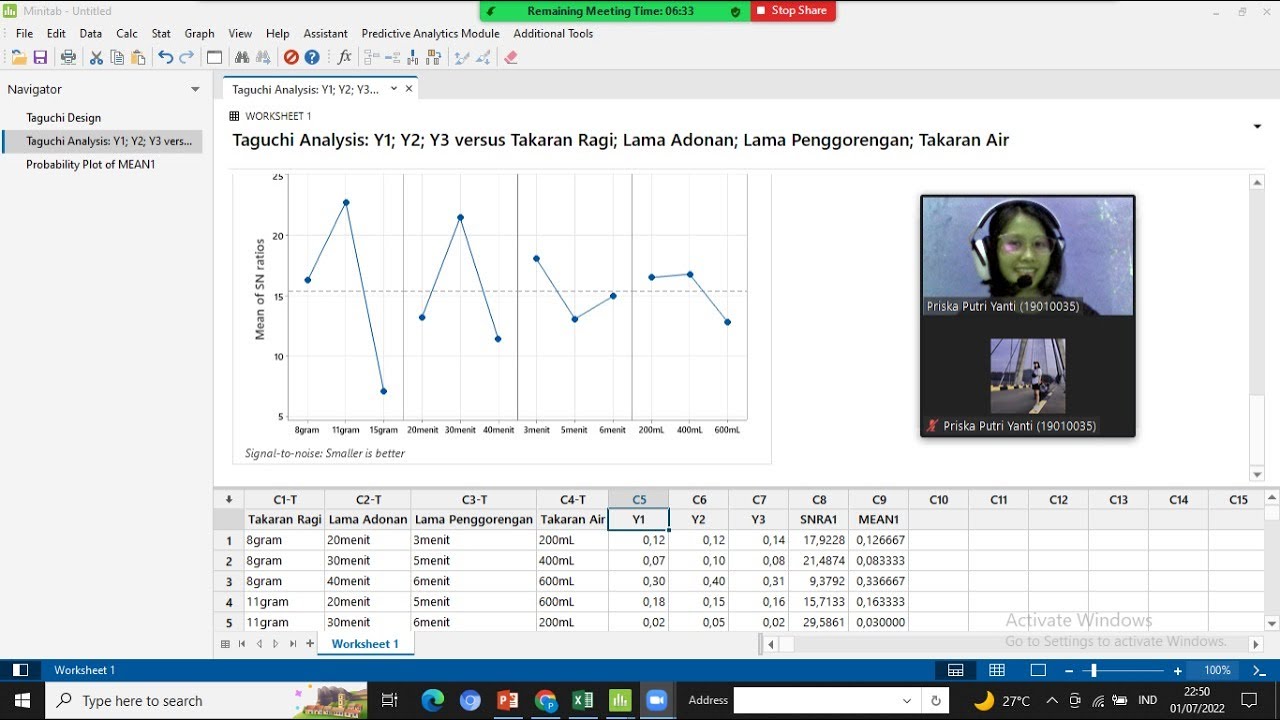Open Microsoft Edge from taskbar
The height and width of the screenshot is (720, 1280).
point(432,700)
